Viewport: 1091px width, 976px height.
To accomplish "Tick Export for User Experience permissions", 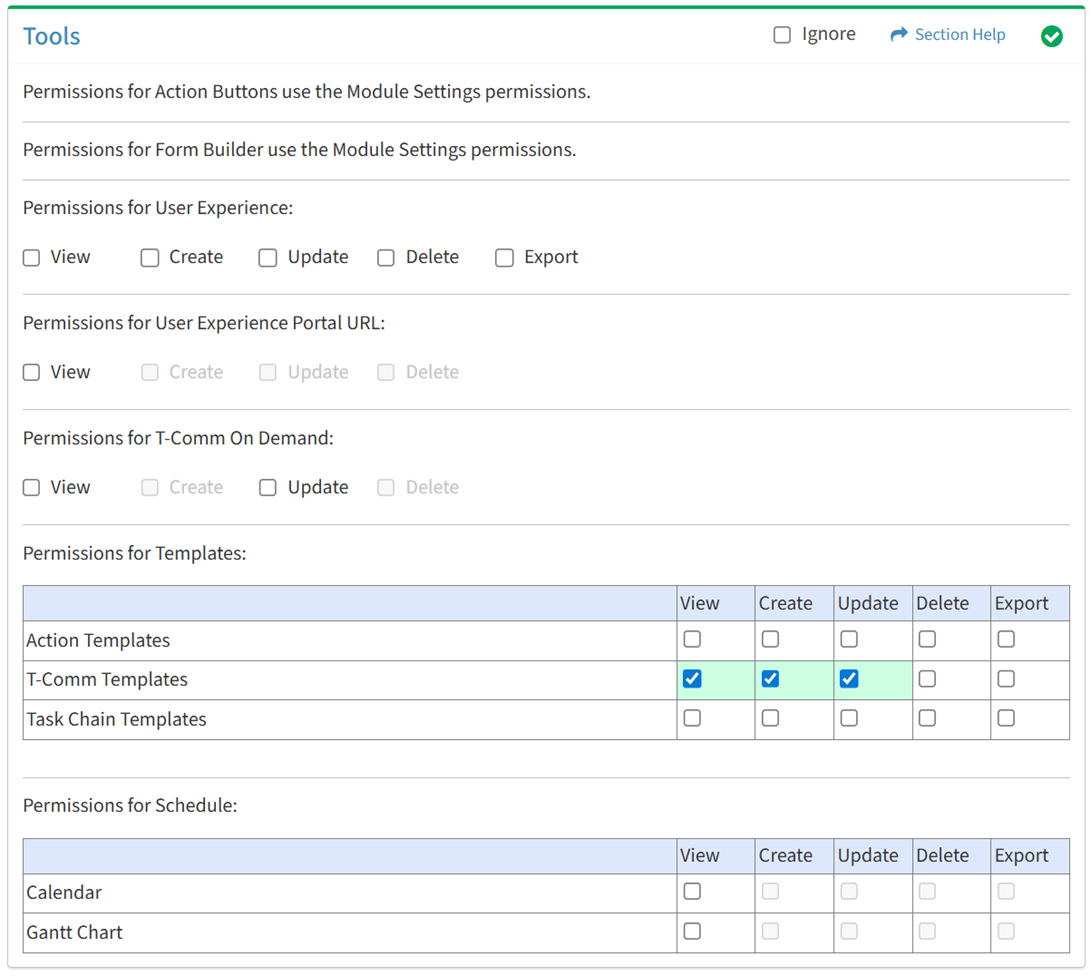I will point(505,258).
